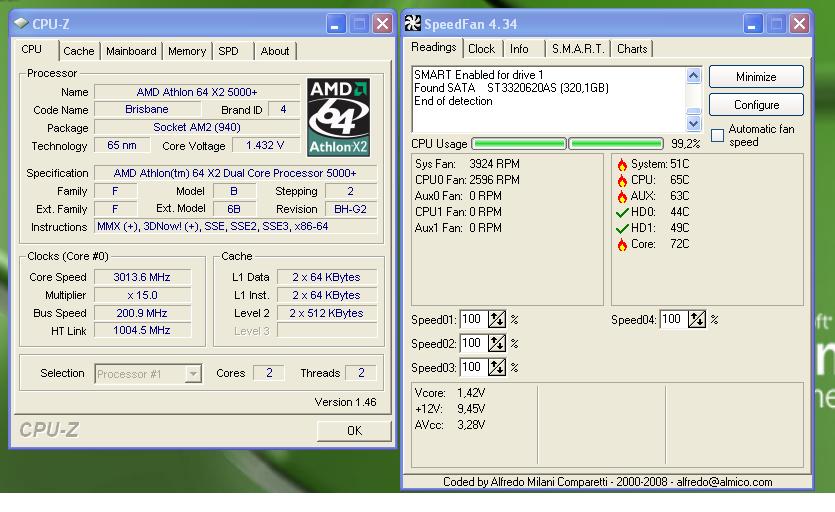The height and width of the screenshot is (512, 835).
Task: Select the Readings tab in SpeedFan
Action: [433, 47]
